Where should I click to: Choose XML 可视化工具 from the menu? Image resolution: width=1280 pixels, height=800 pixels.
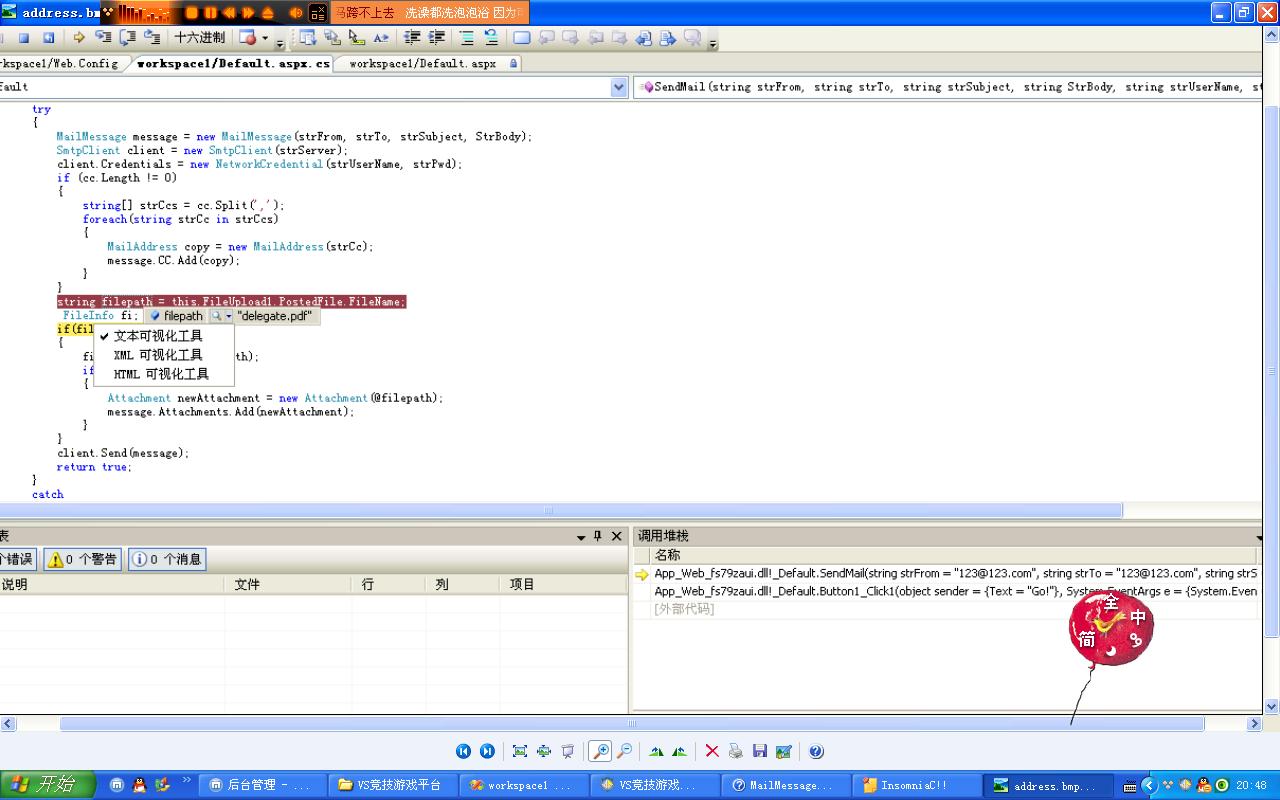[158, 355]
